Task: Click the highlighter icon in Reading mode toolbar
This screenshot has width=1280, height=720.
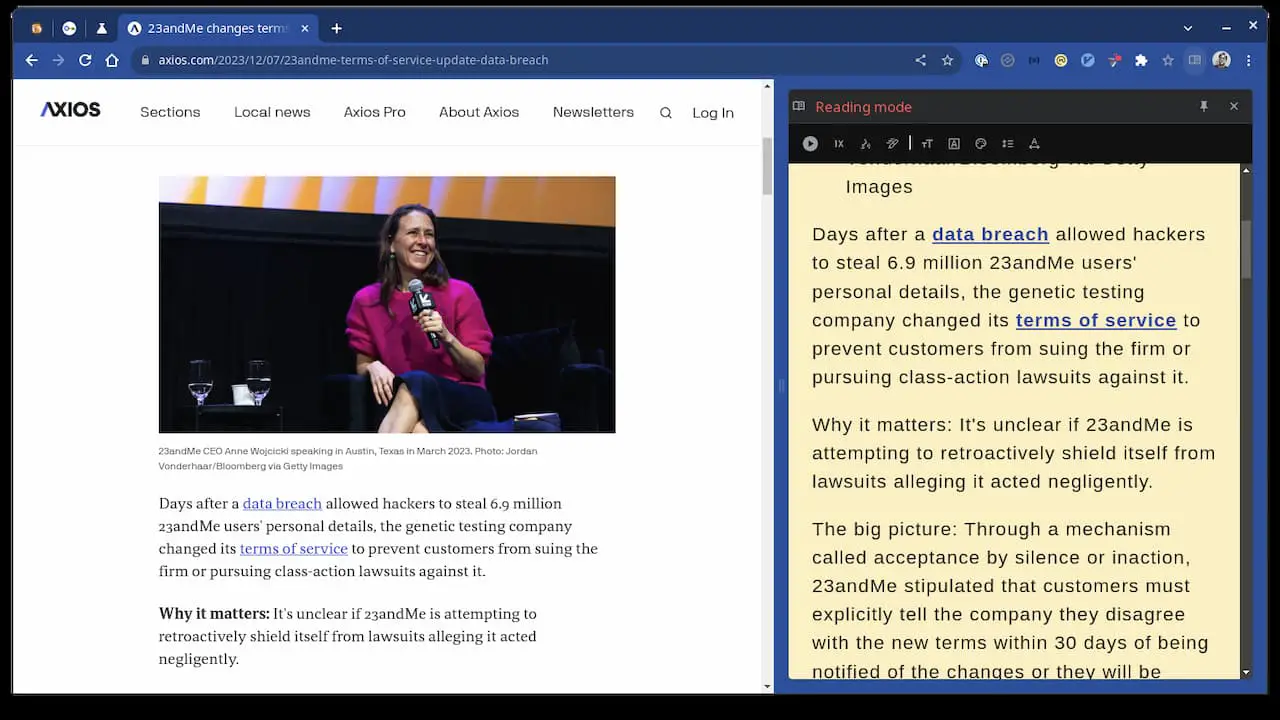Action: tap(892, 143)
